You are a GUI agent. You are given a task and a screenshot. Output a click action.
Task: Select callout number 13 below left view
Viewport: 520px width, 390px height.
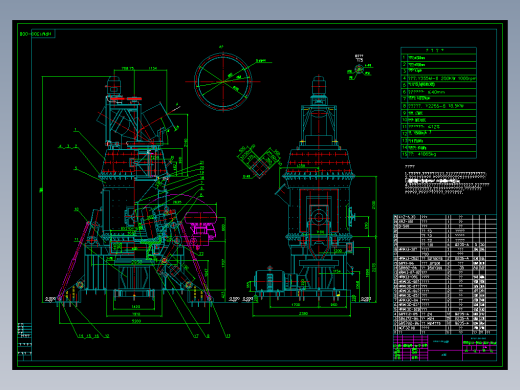click(228, 336)
